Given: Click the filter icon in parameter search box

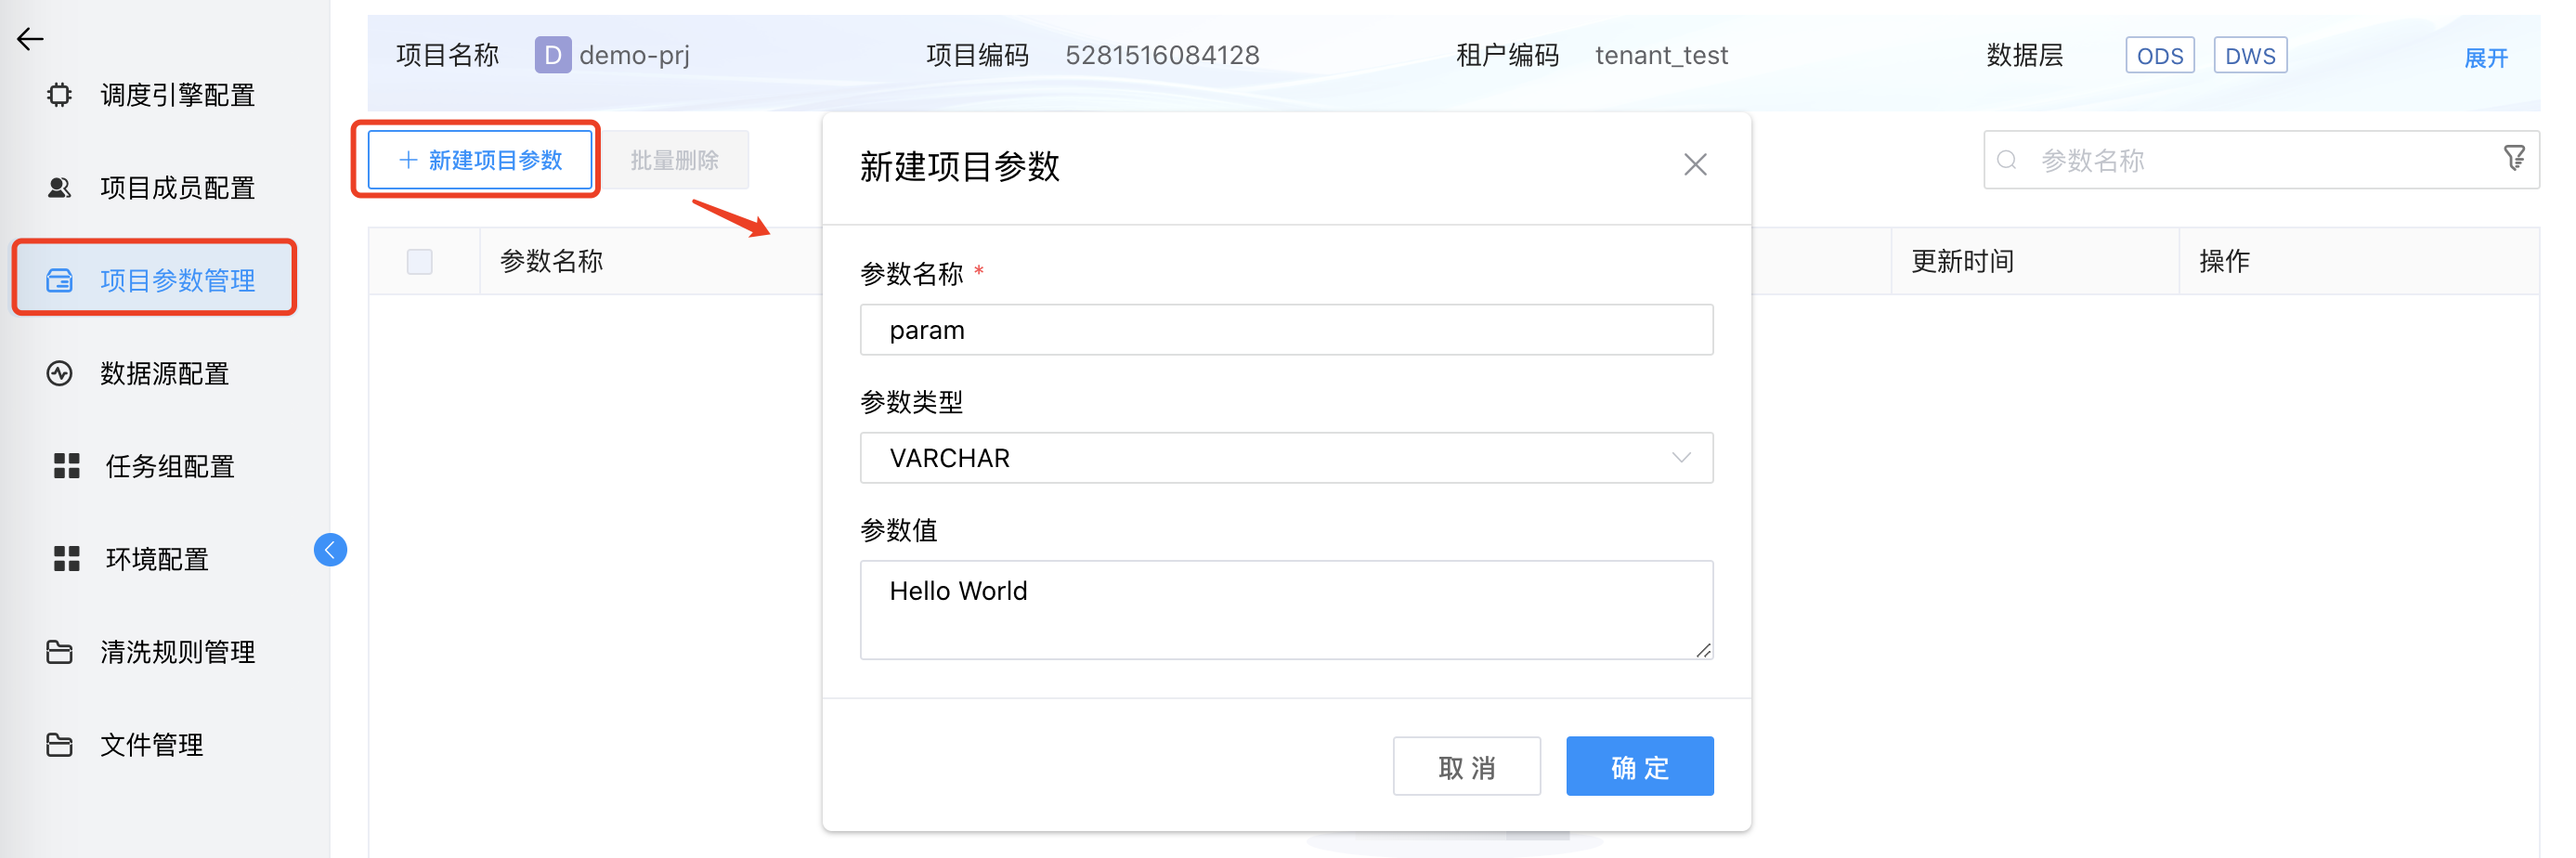Looking at the screenshot, I should point(2515,158).
